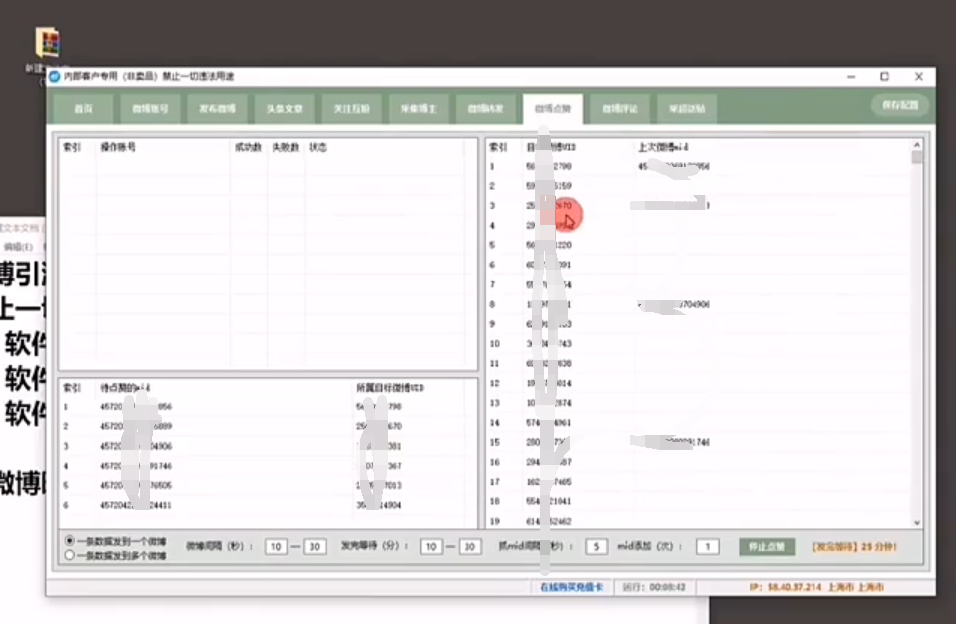Close the application window
Screen dimensions: 956x624
919,77
